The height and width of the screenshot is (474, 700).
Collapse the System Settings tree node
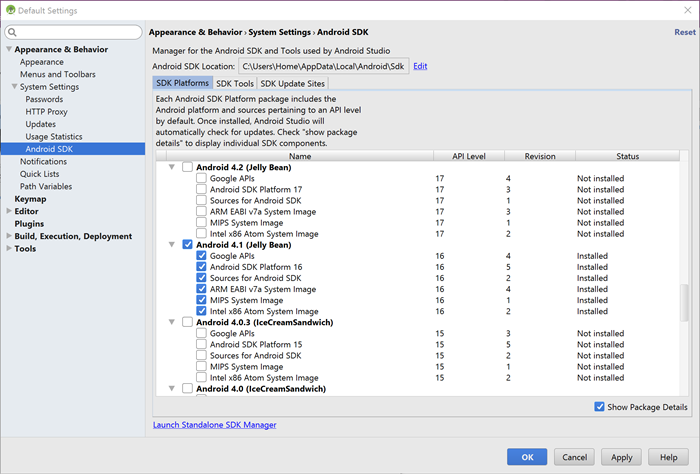pos(15,87)
